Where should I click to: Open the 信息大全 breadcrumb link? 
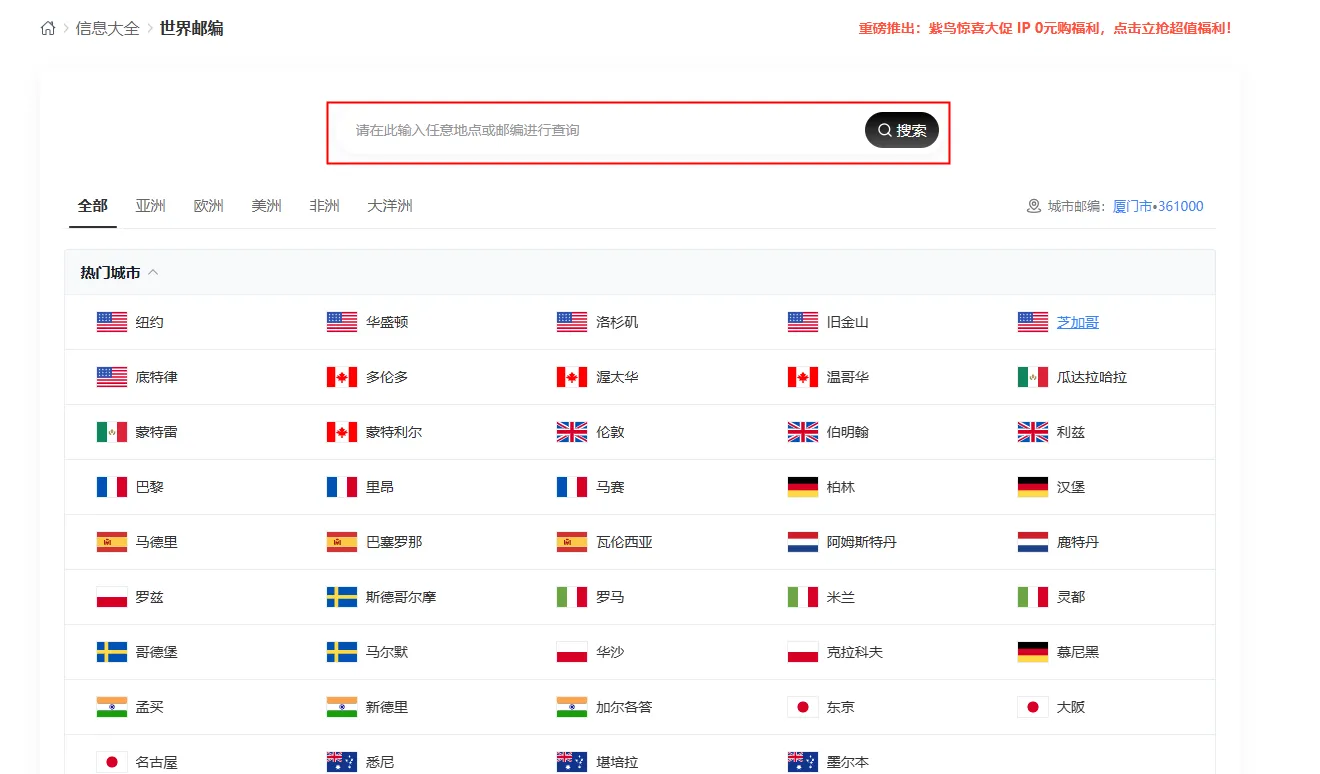[x=108, y=28]
